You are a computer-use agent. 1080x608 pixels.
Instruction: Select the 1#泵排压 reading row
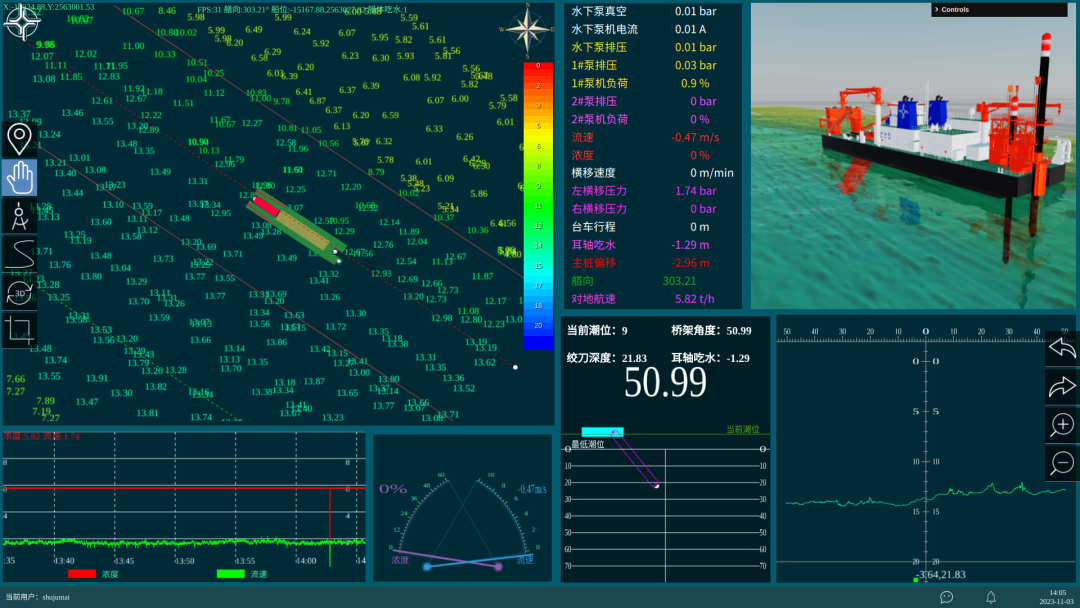click(x=652, y=65)
